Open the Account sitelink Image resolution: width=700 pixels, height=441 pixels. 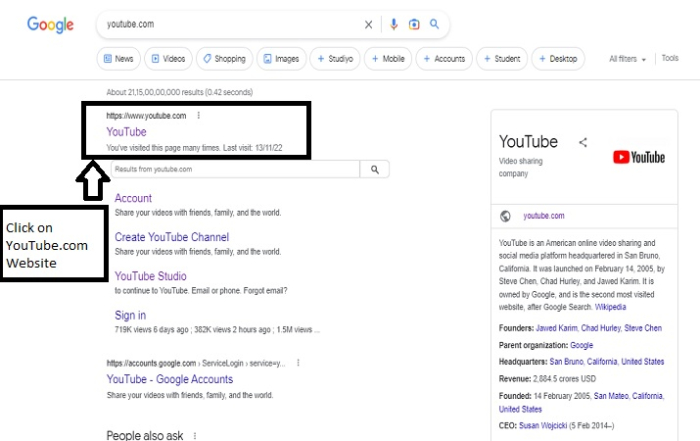pos(133,198)
